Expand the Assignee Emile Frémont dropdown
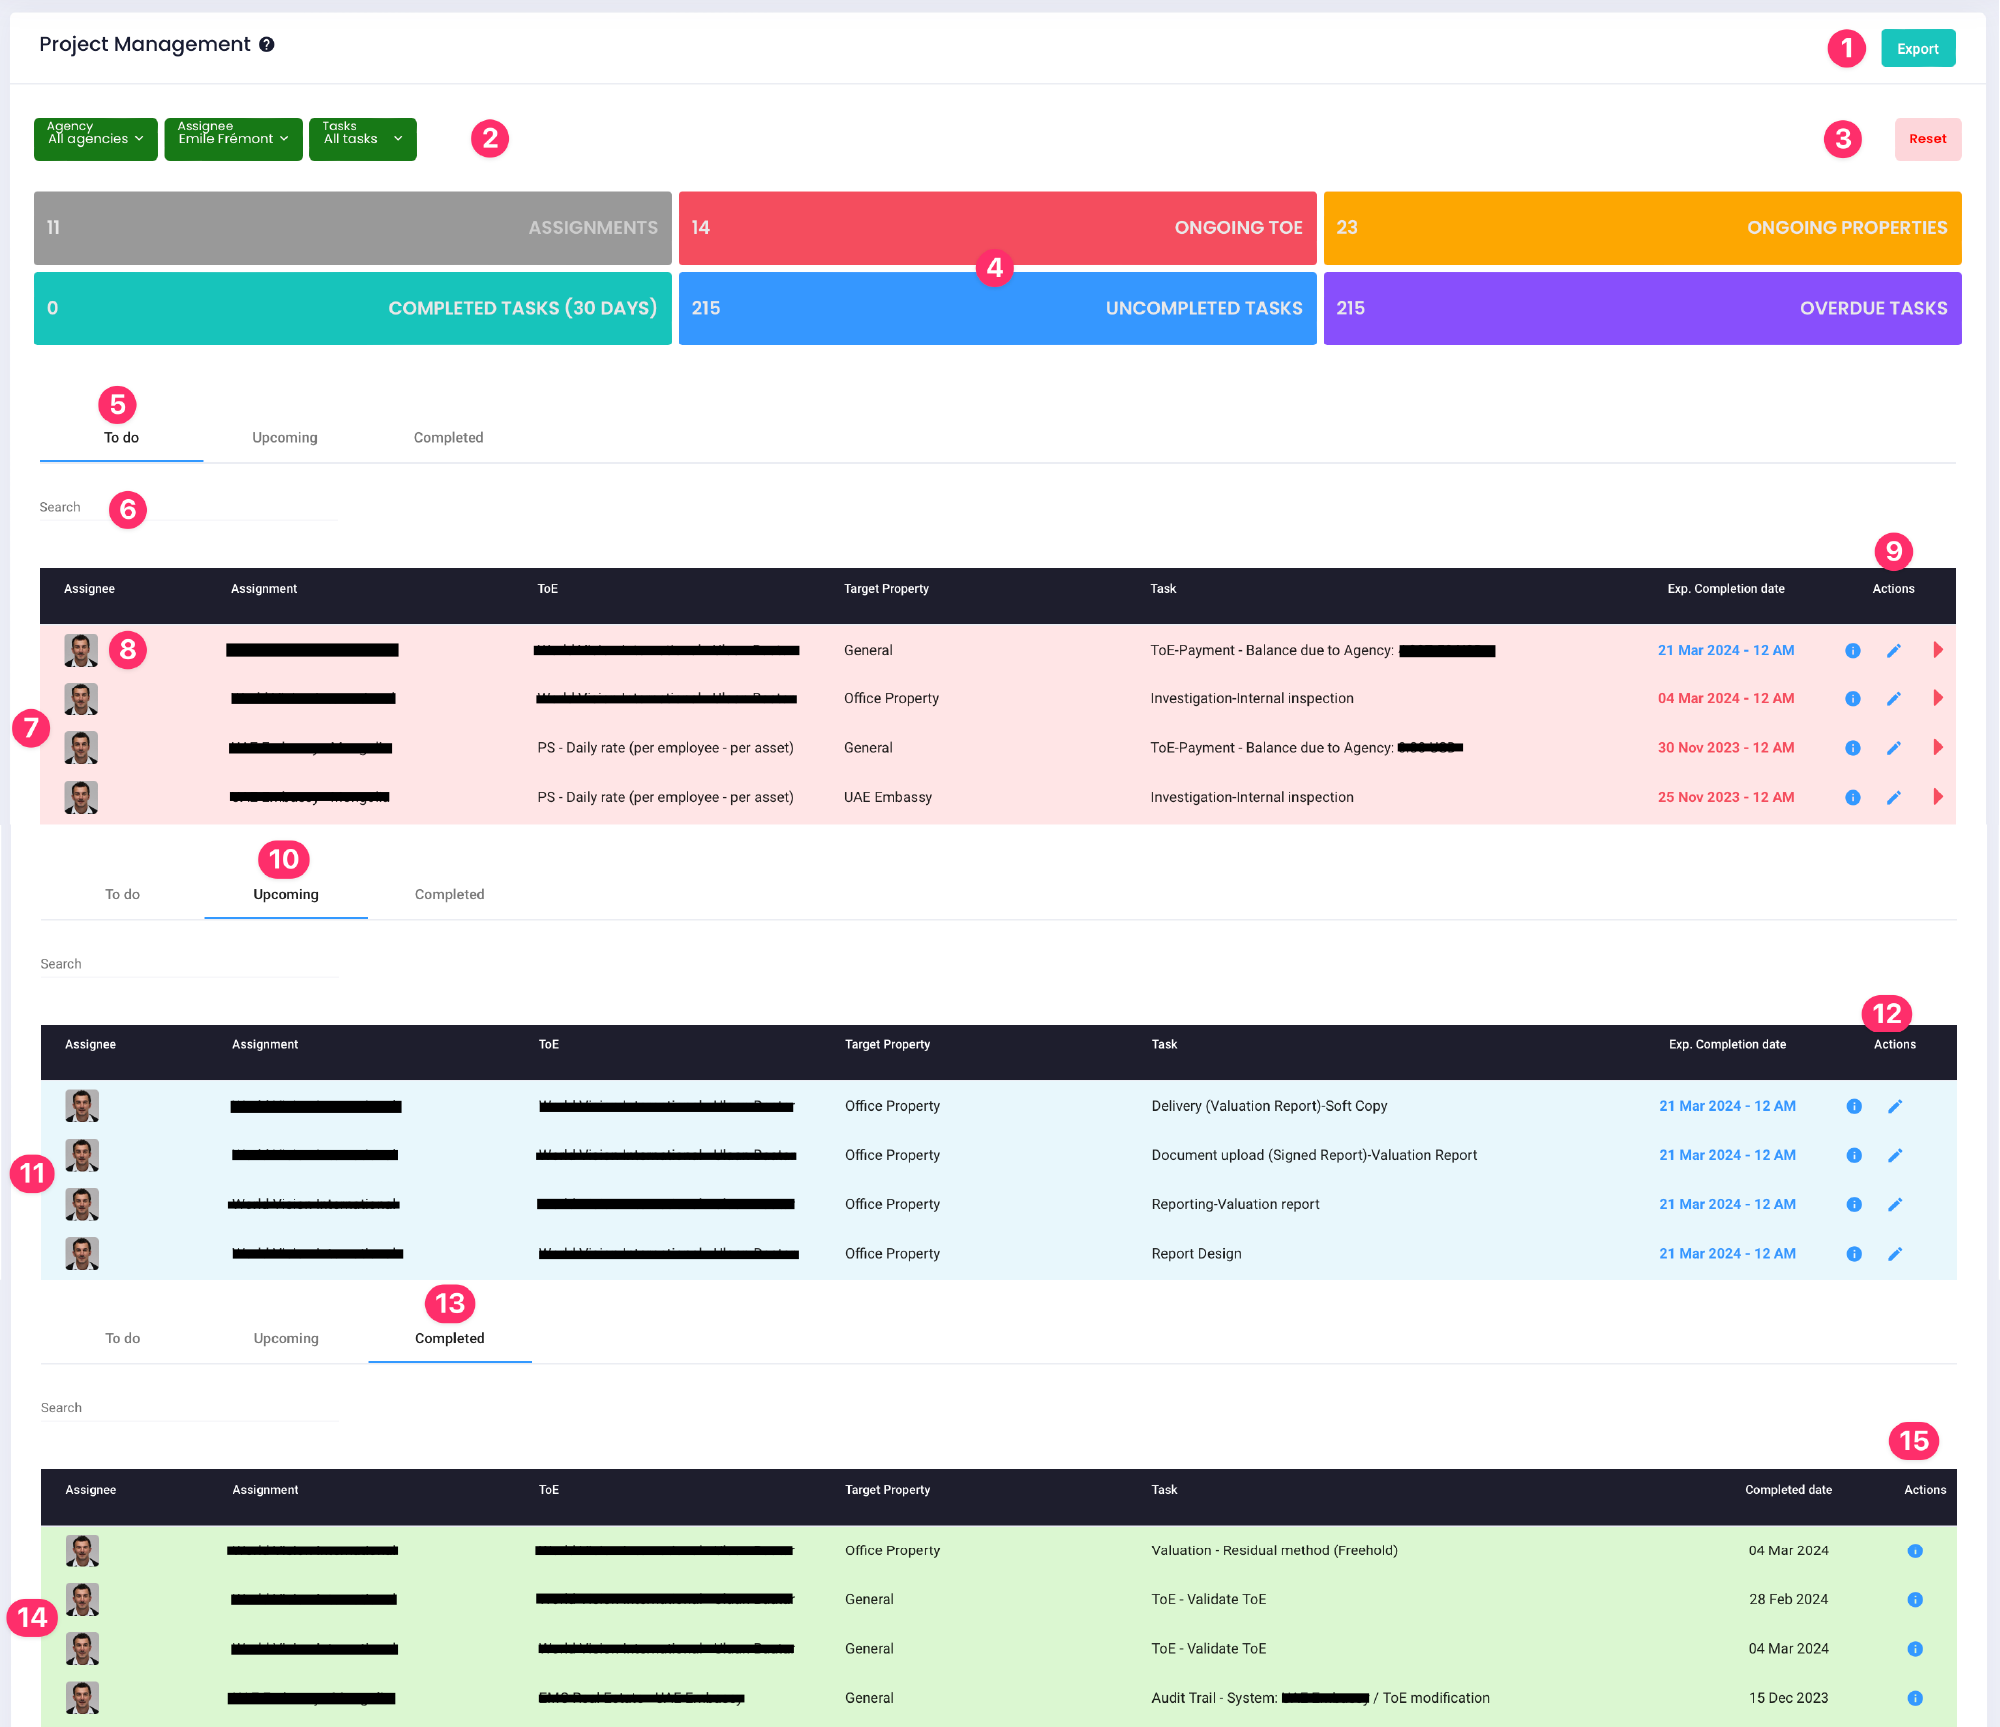The width and height of the screenshot is (2000, 1727). 233,139
